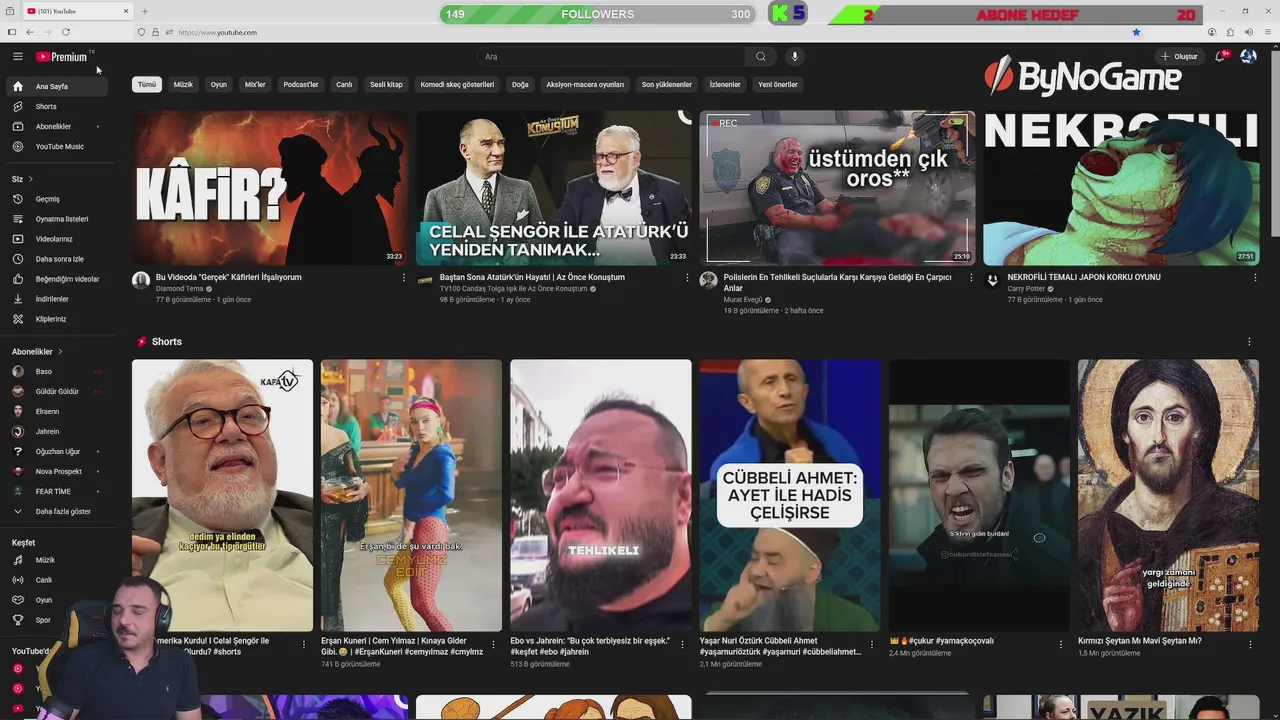The width and height of the screenshot is (1280, 720).
Task: Play the Celal Şengör ile Atatürk thumbnail
Action: pos(554,188)
